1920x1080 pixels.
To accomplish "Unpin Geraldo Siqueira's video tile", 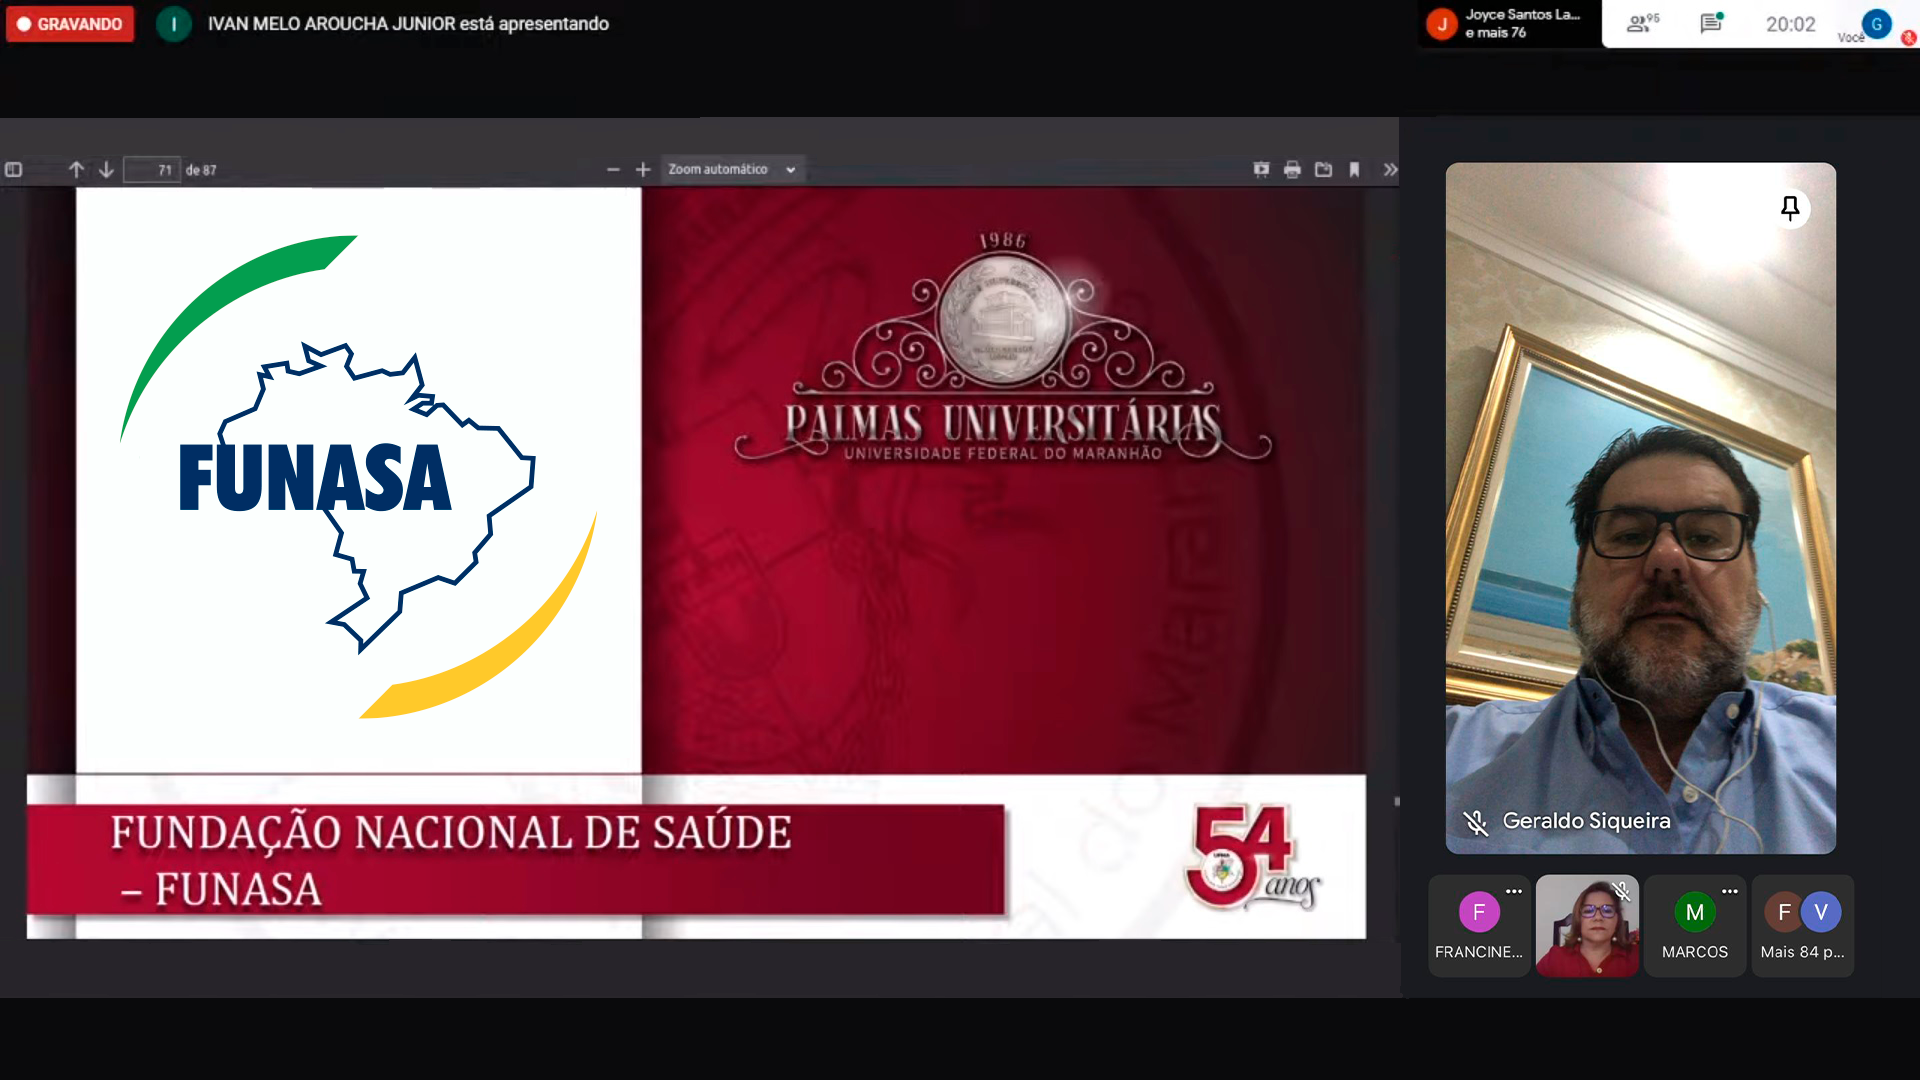I will tap(1790, 208).
